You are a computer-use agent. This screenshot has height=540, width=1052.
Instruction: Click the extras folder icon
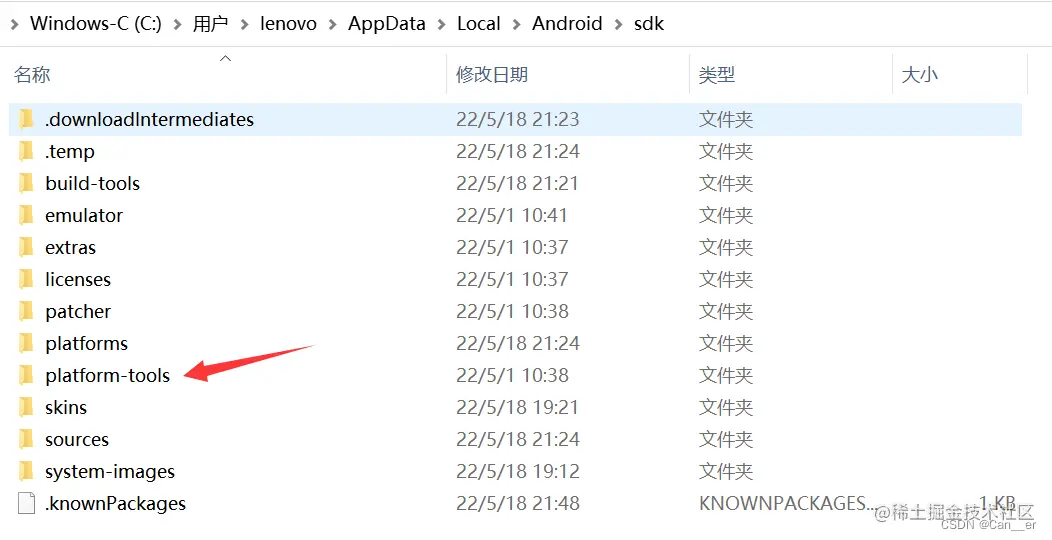tap(26, 248)
